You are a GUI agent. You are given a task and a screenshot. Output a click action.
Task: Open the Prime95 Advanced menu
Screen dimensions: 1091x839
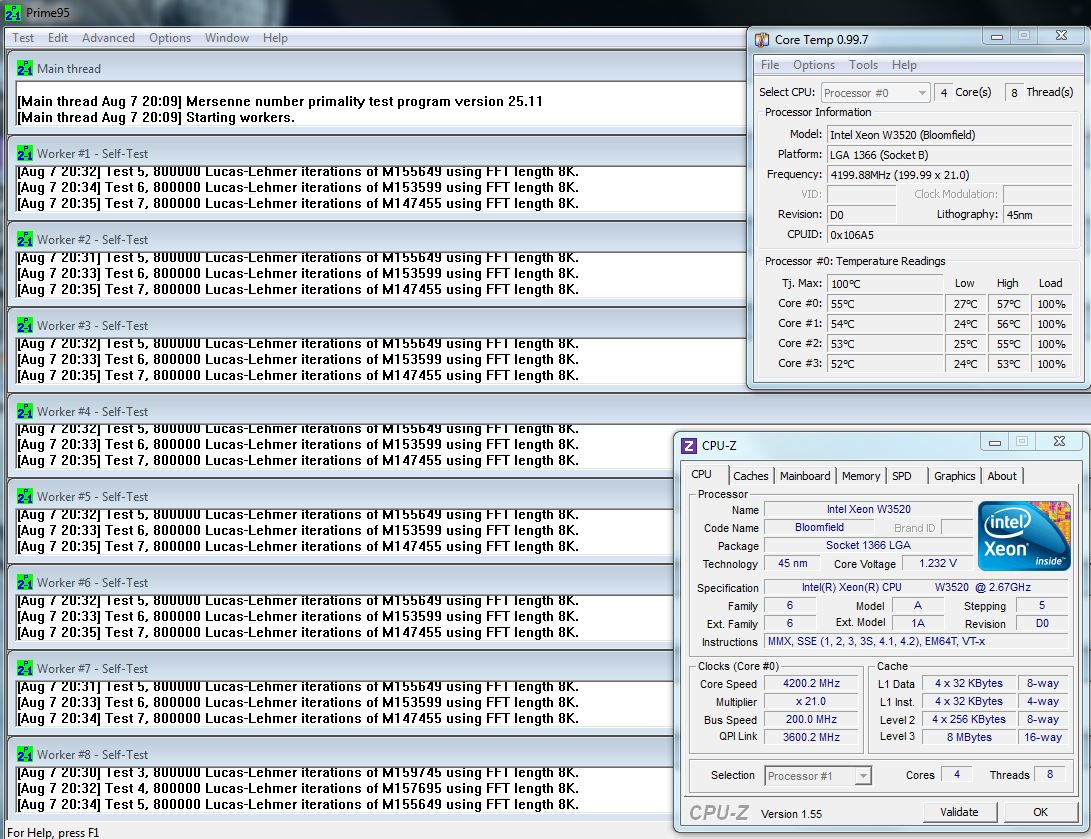(x=109, y=38)
